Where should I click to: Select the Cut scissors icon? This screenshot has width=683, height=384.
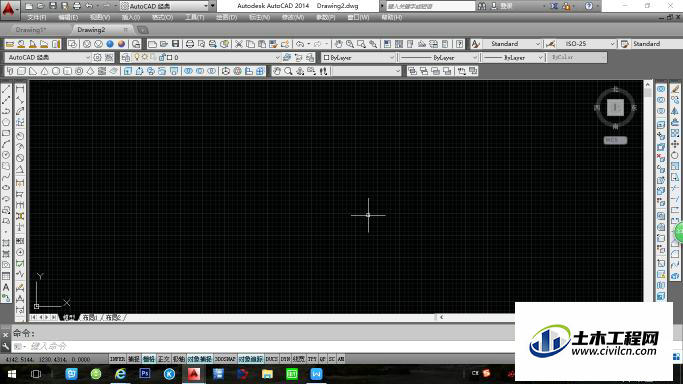[239, 44]
